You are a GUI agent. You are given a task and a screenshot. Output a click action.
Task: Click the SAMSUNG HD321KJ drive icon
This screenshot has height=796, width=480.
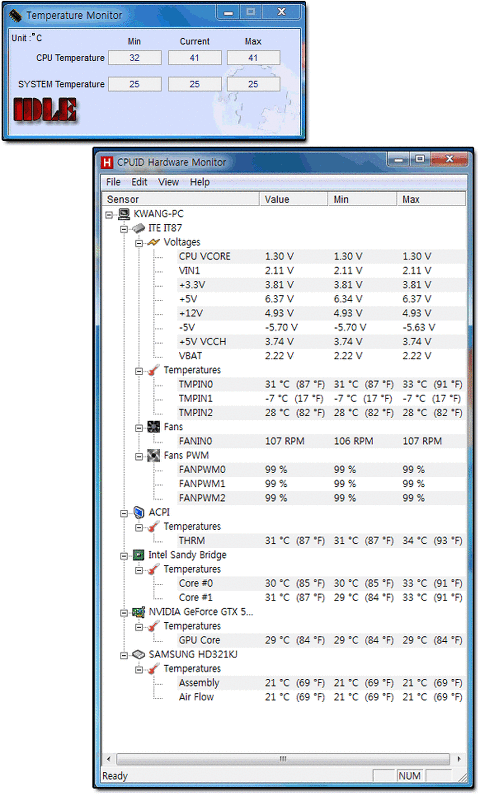click(139, 654)
